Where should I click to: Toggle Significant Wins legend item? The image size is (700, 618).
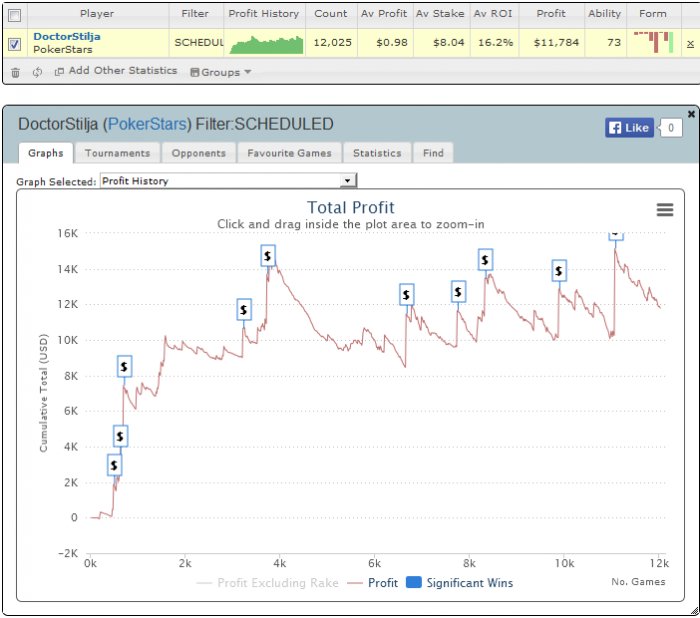[459, 583]
